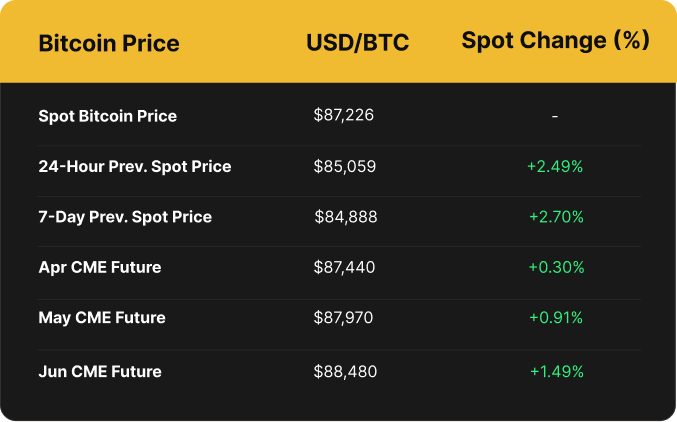Click the +0.30% change value
The height and width of the screenshot is (422, 677).
[x=556, y=267]
